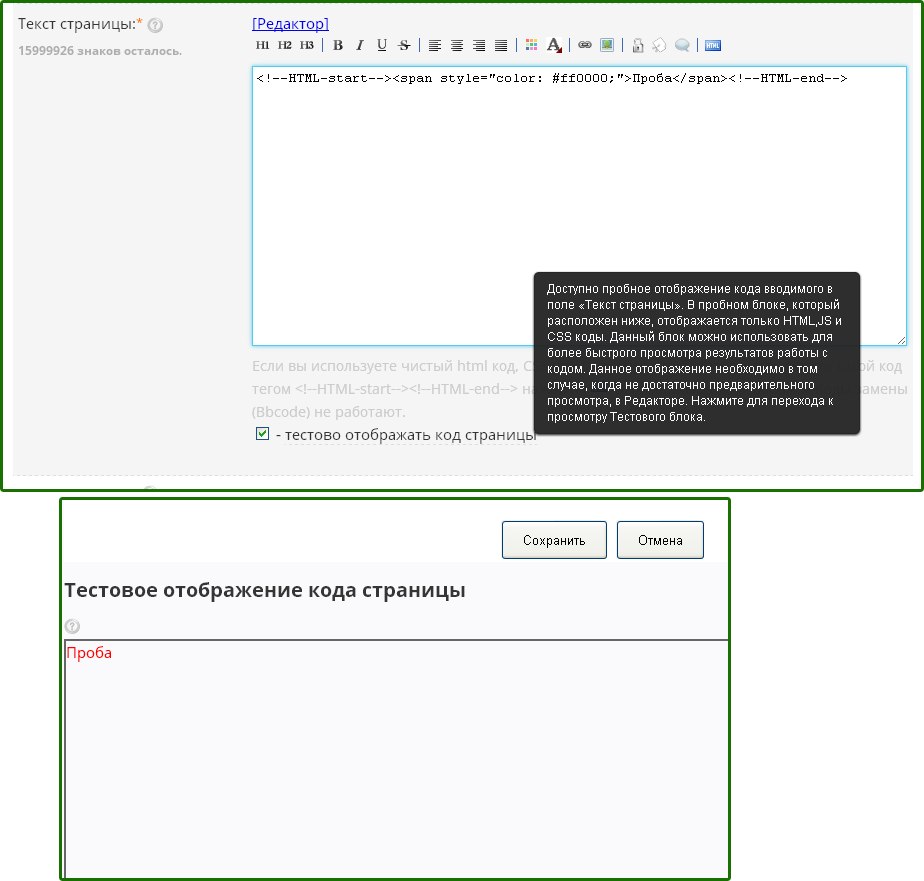Click the HTML tag toolbar icon
Image resolution: width=924 pixels, height=881 pixels.
tap(713, 45)
